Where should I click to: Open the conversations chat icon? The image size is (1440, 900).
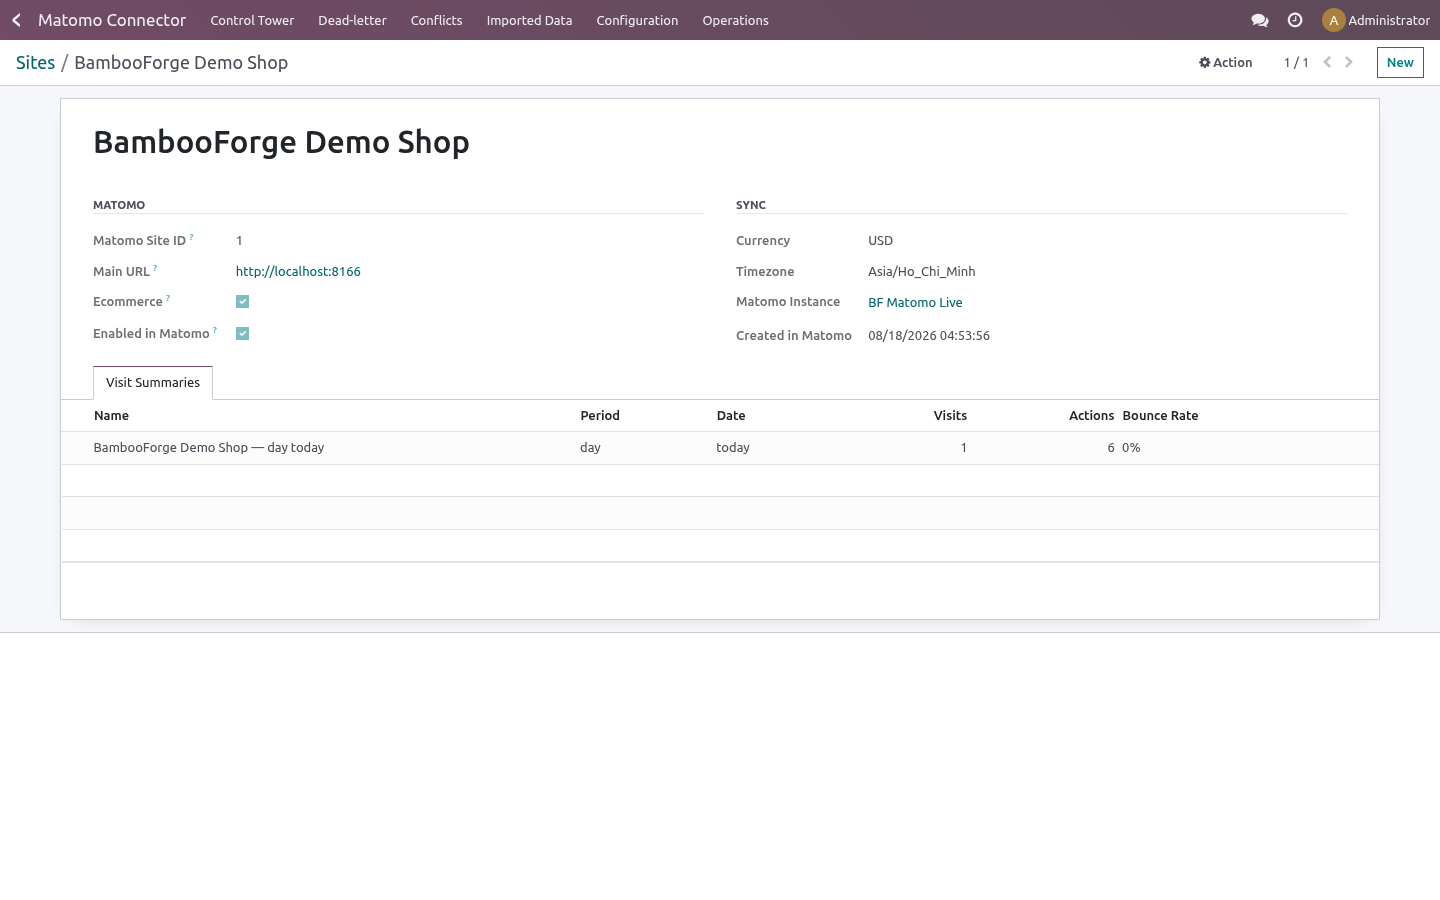1260,20
